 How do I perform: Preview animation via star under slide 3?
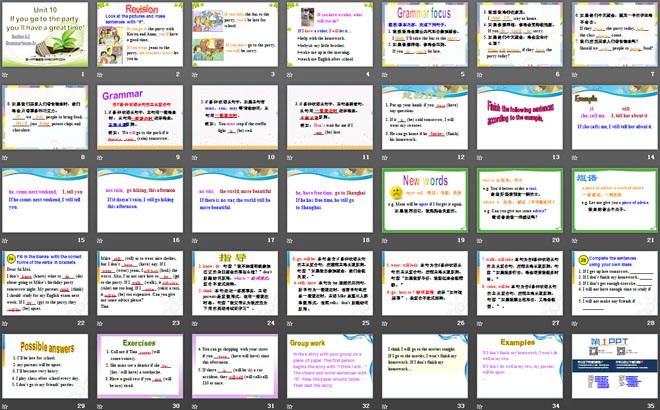point(195,75)
